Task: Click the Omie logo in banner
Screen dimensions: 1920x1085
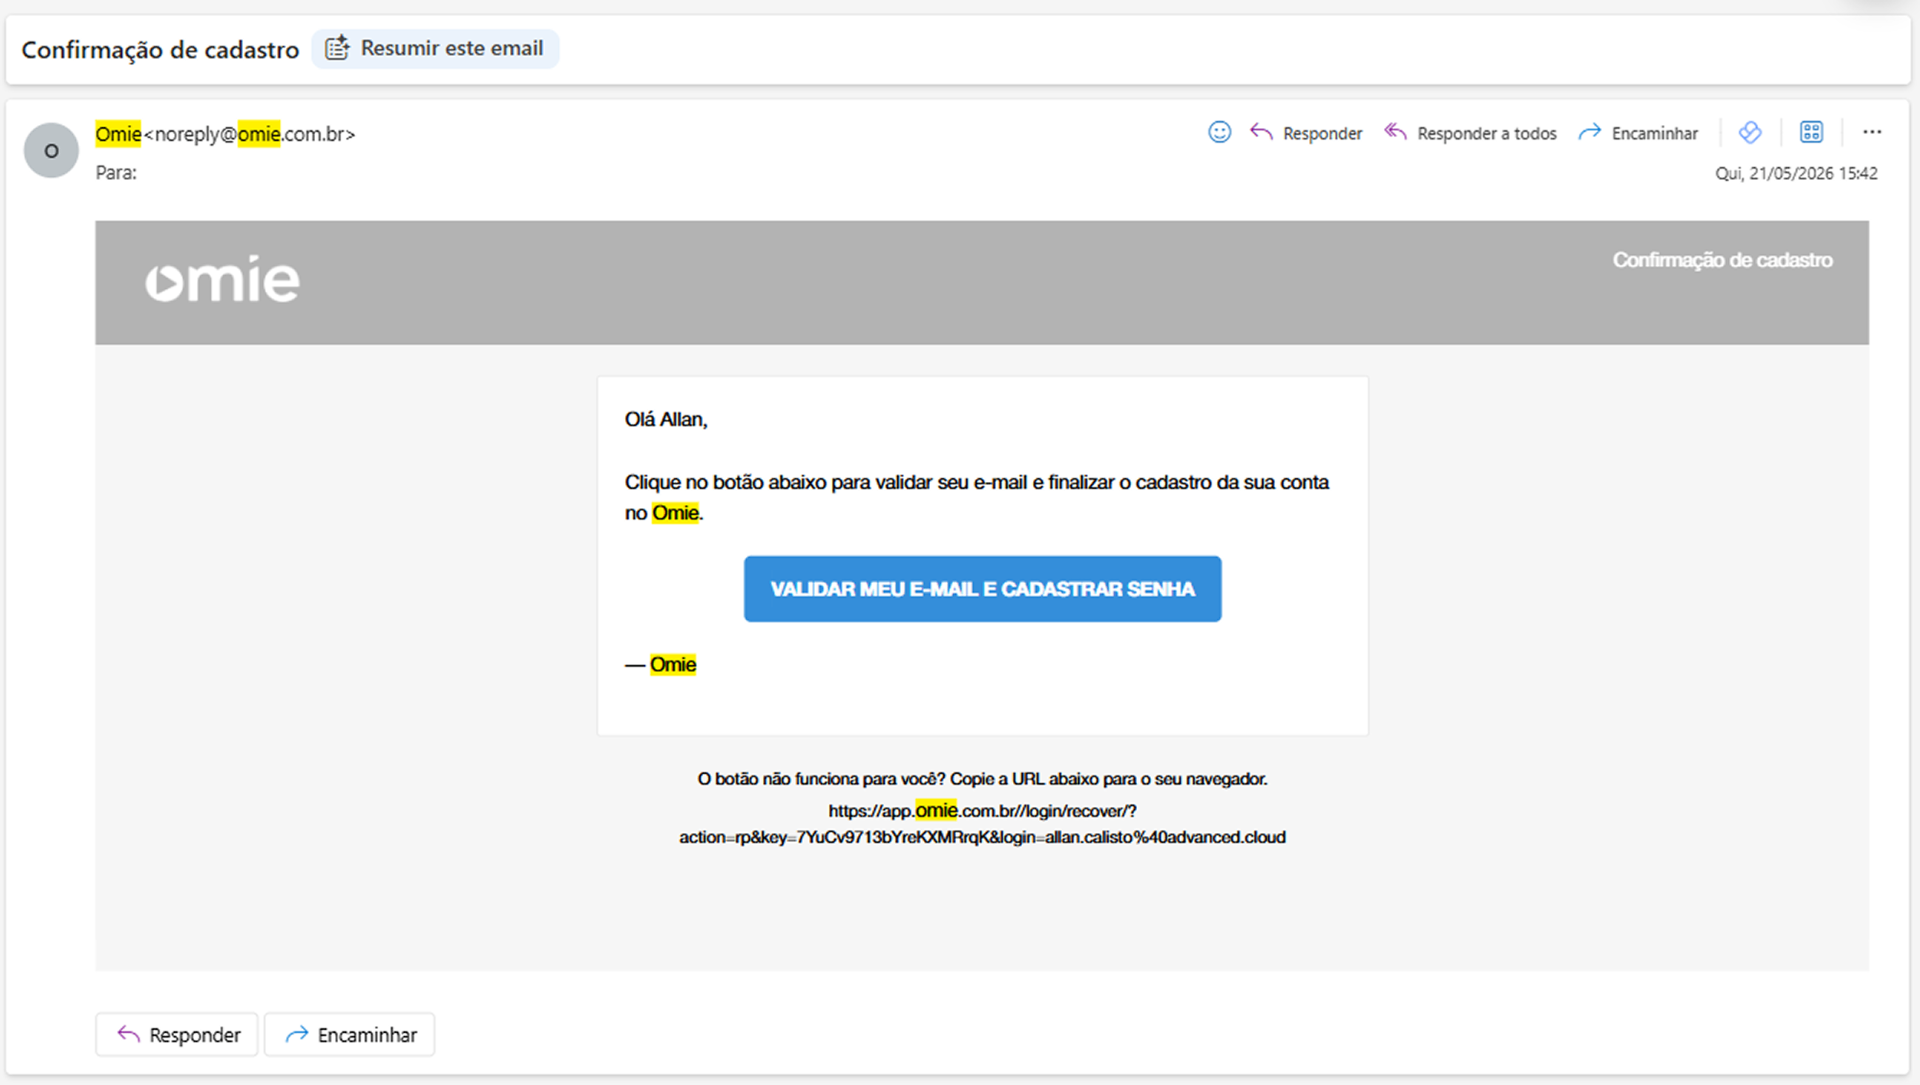Action: point(222,279)
